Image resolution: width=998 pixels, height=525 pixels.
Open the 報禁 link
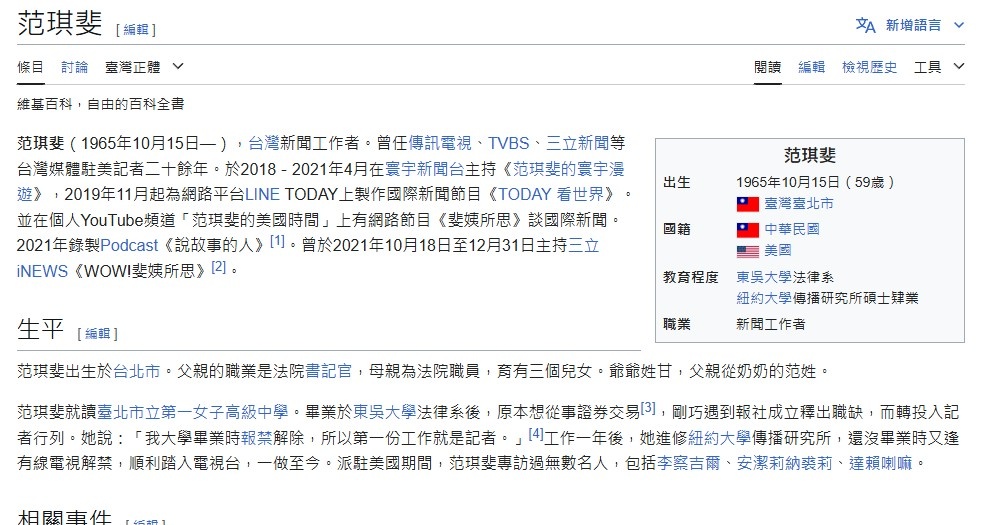point(257,438)
